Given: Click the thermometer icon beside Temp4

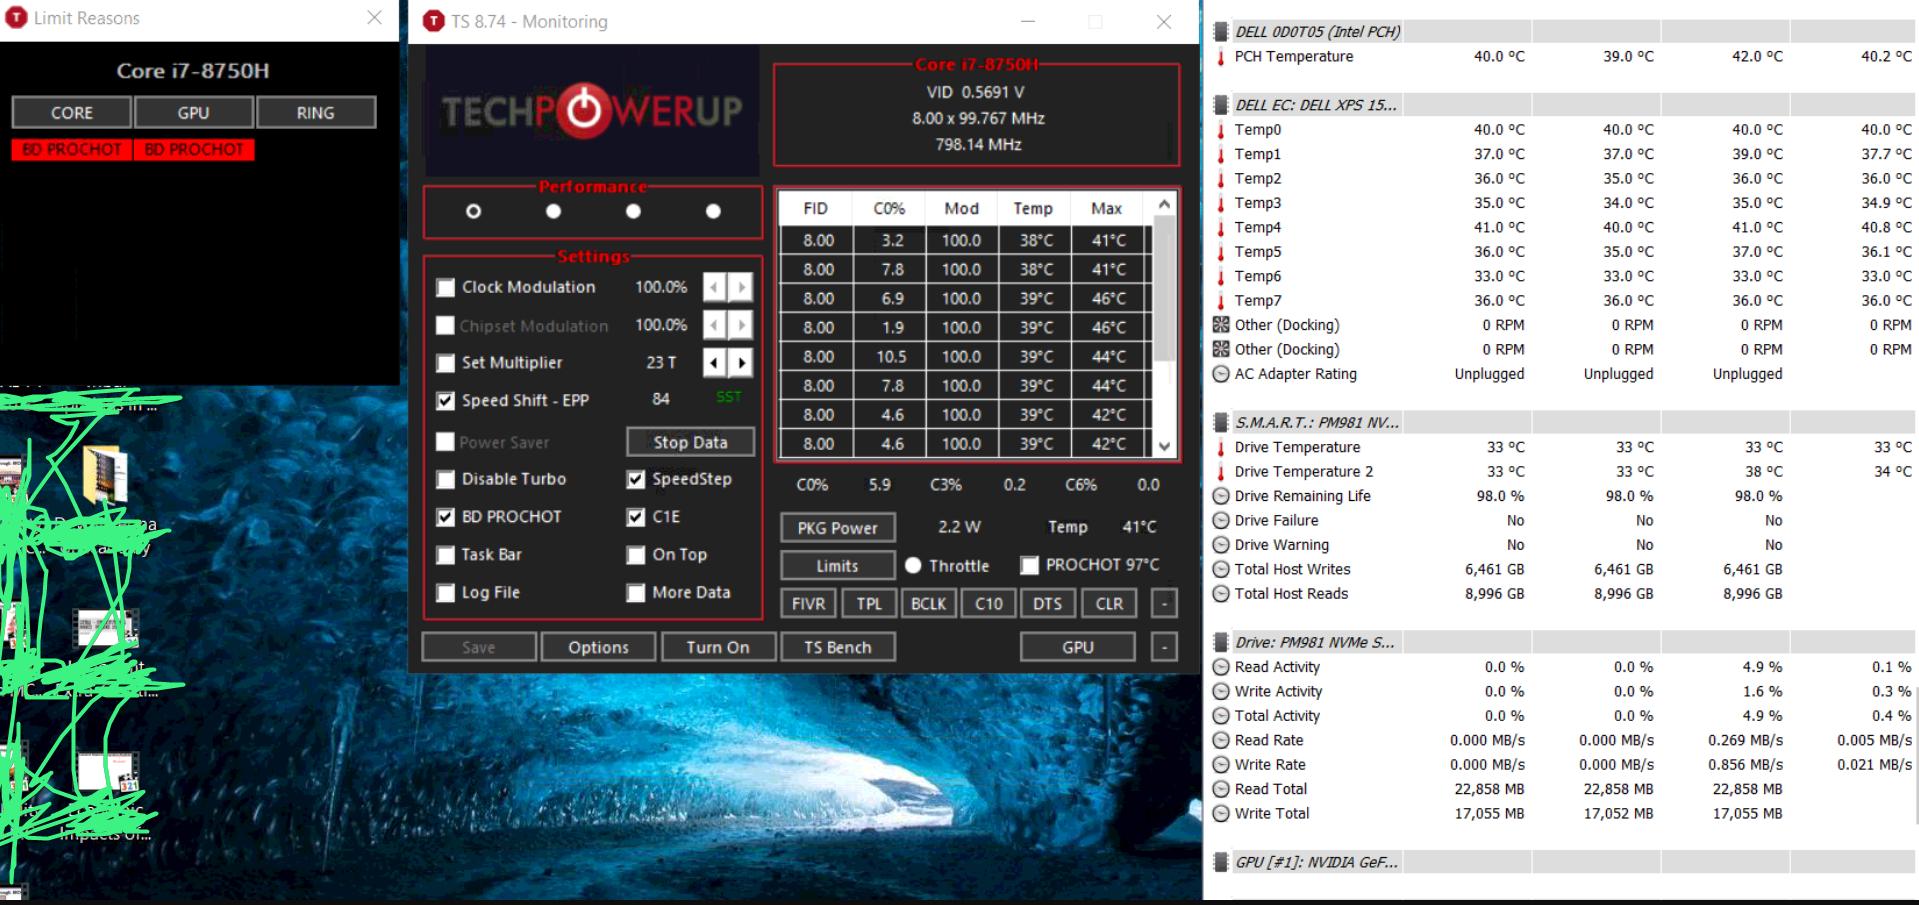Looking at the screenshot, I should click(1221, 228).
